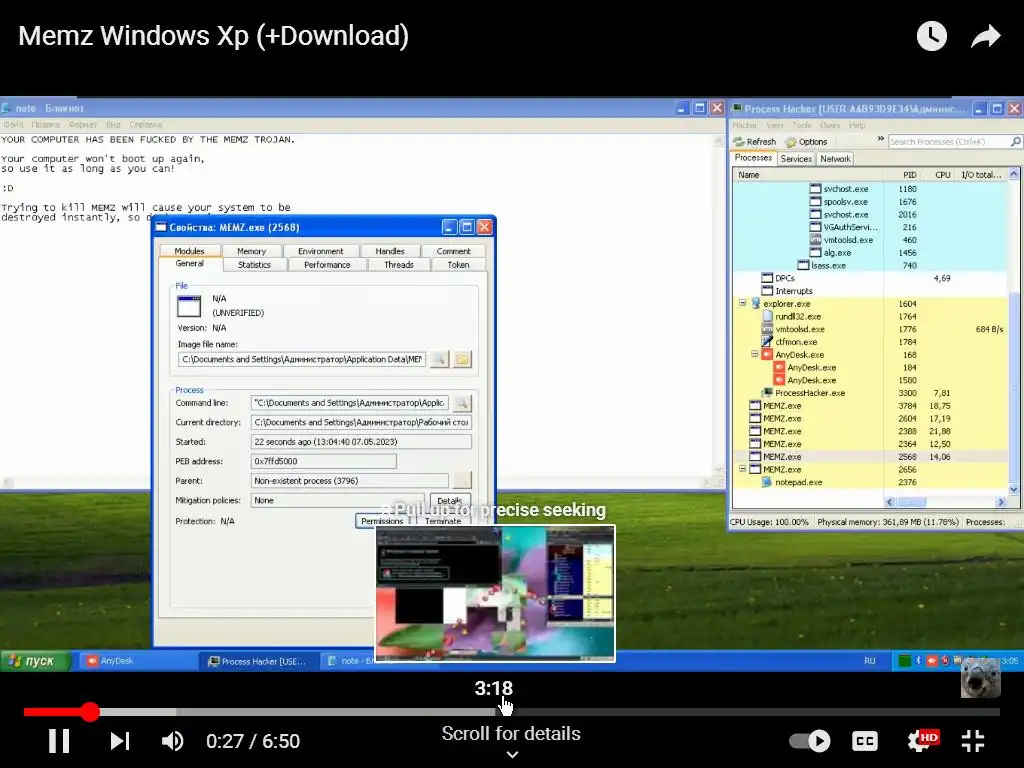Select the notepad.exe process row

point(871,482)
